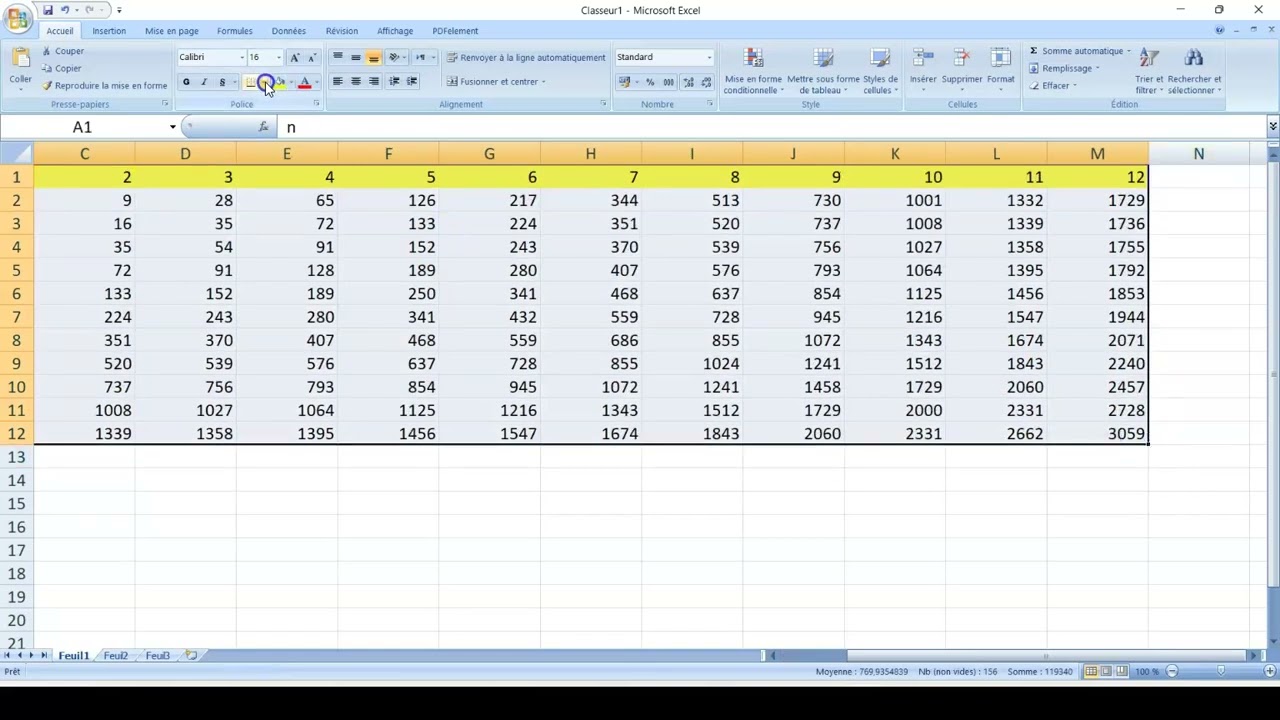Click the Supprimer cells icon
The width and height of the screenshot is (1280, 720).
click(x=961, y=59)
